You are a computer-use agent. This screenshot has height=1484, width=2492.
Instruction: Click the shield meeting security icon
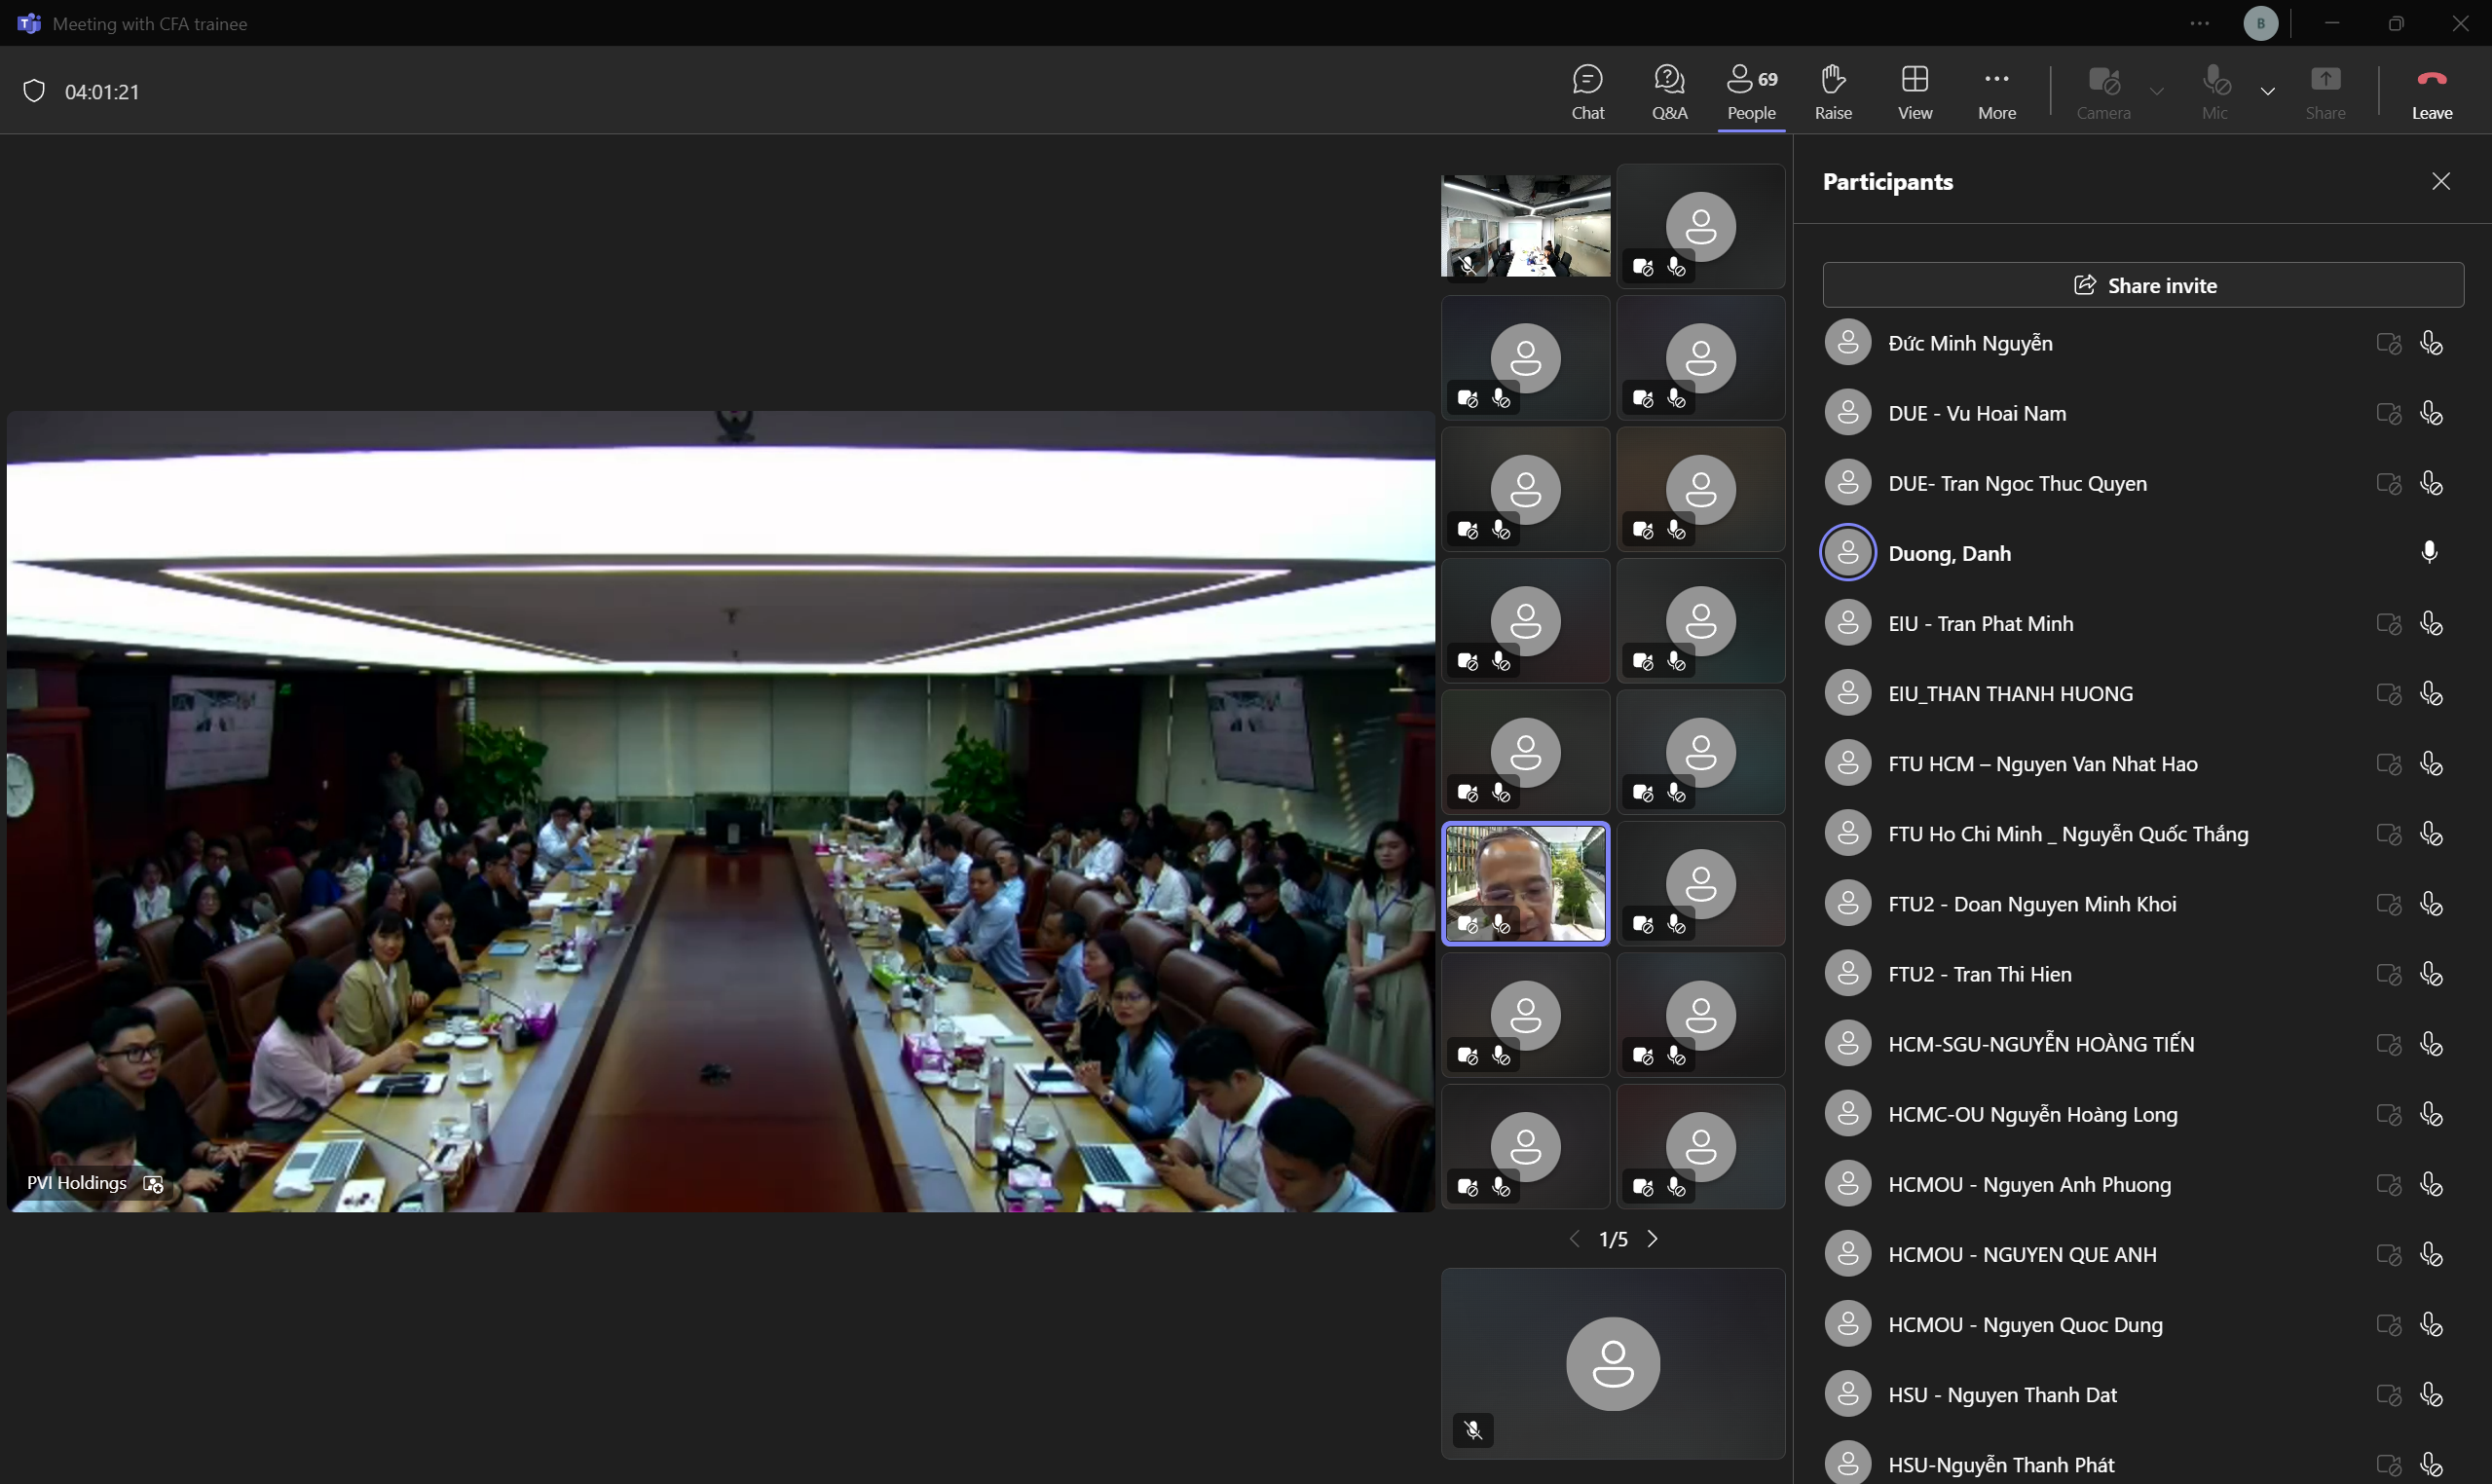[34, 91]
